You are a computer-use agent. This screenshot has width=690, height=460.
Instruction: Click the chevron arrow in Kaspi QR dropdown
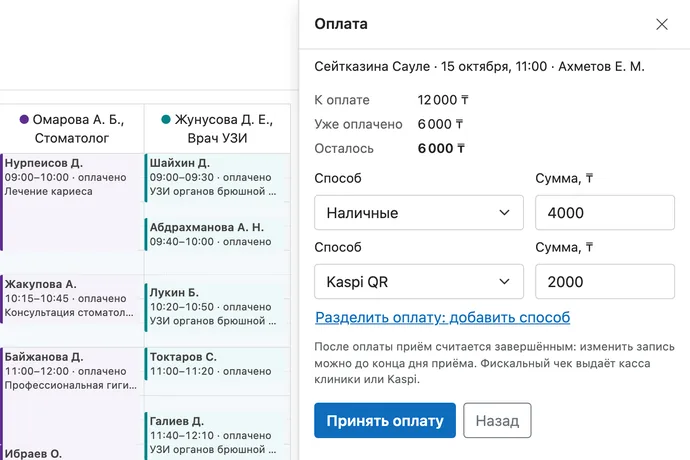[x=504, y=282]
